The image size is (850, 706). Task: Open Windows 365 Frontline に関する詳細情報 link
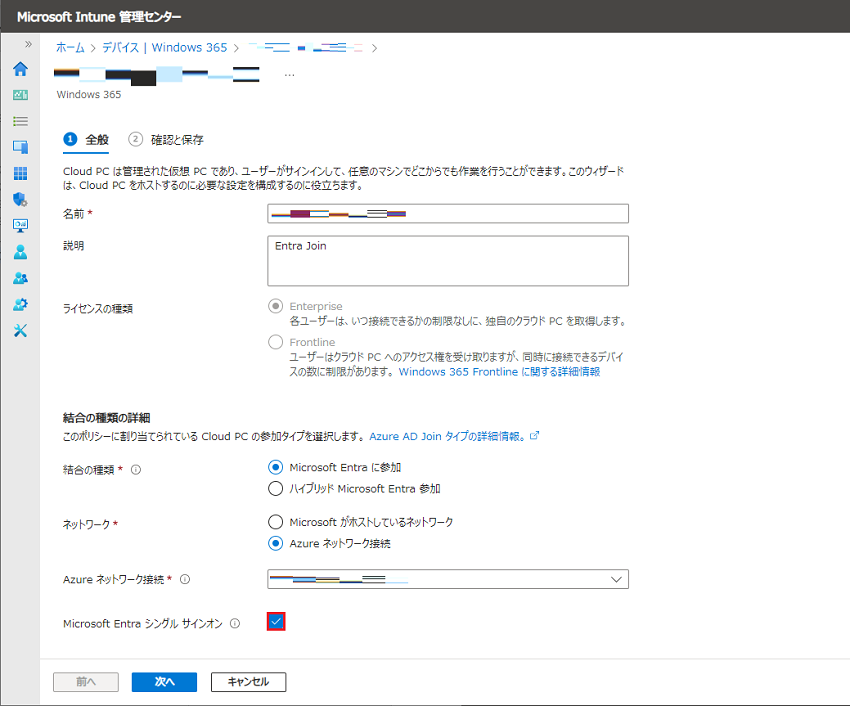tap(499, 371)
